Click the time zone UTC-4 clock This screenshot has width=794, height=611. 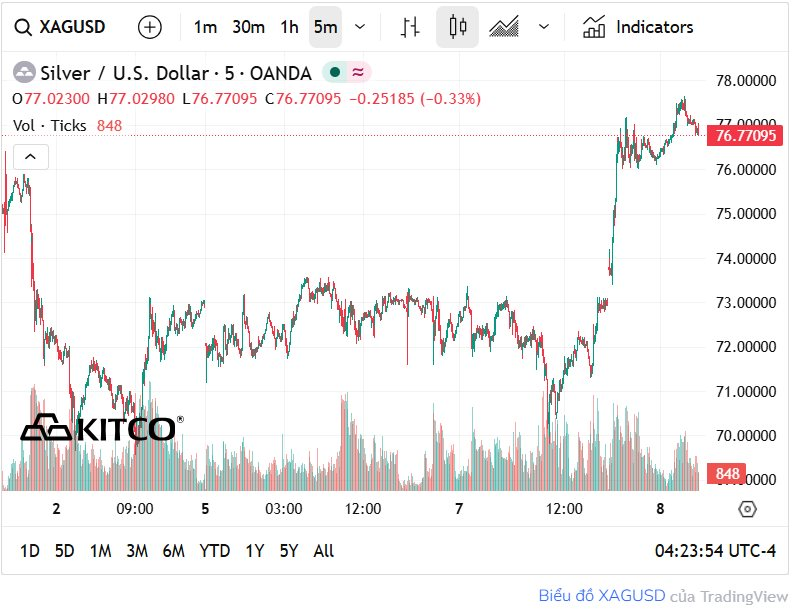coord(715,551)
